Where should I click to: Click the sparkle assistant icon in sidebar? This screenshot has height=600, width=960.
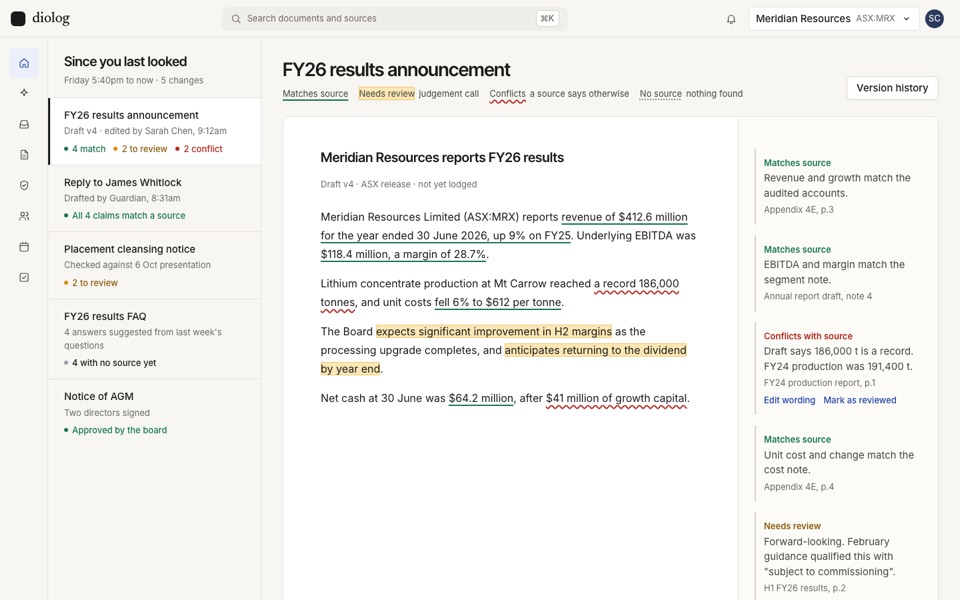(x=24, y=92)
